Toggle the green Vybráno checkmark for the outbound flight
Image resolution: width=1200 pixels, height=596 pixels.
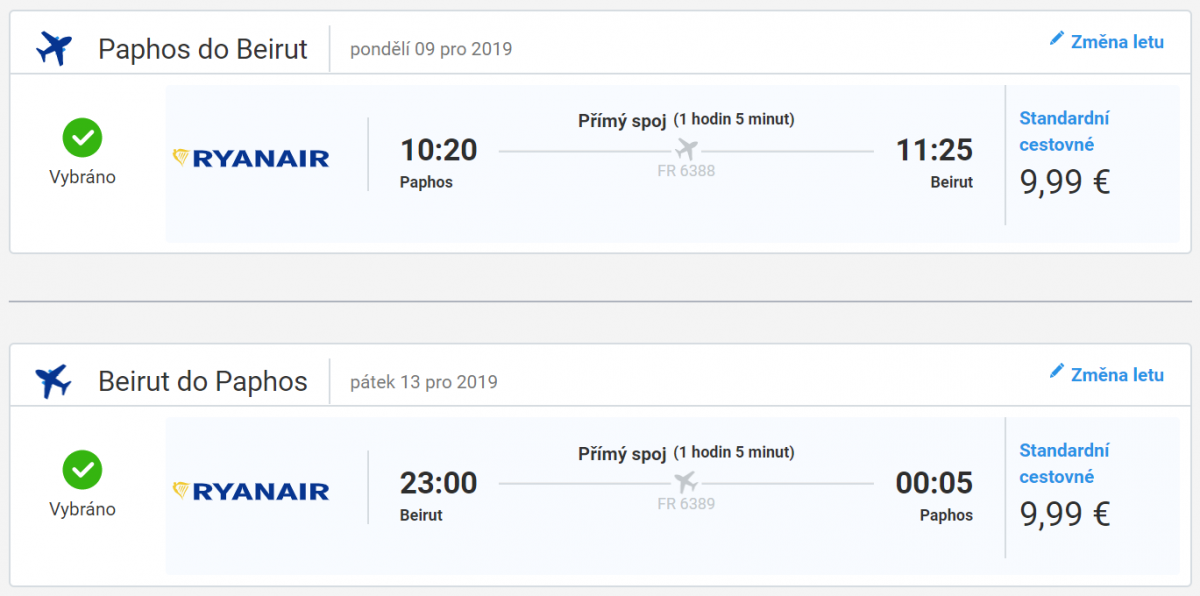click(82, 138)
